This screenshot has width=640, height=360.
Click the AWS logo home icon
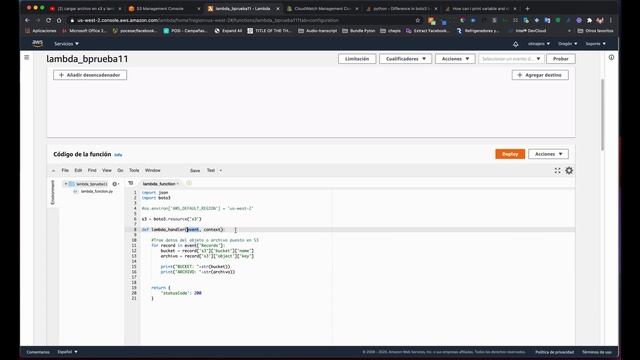point(38,43)
